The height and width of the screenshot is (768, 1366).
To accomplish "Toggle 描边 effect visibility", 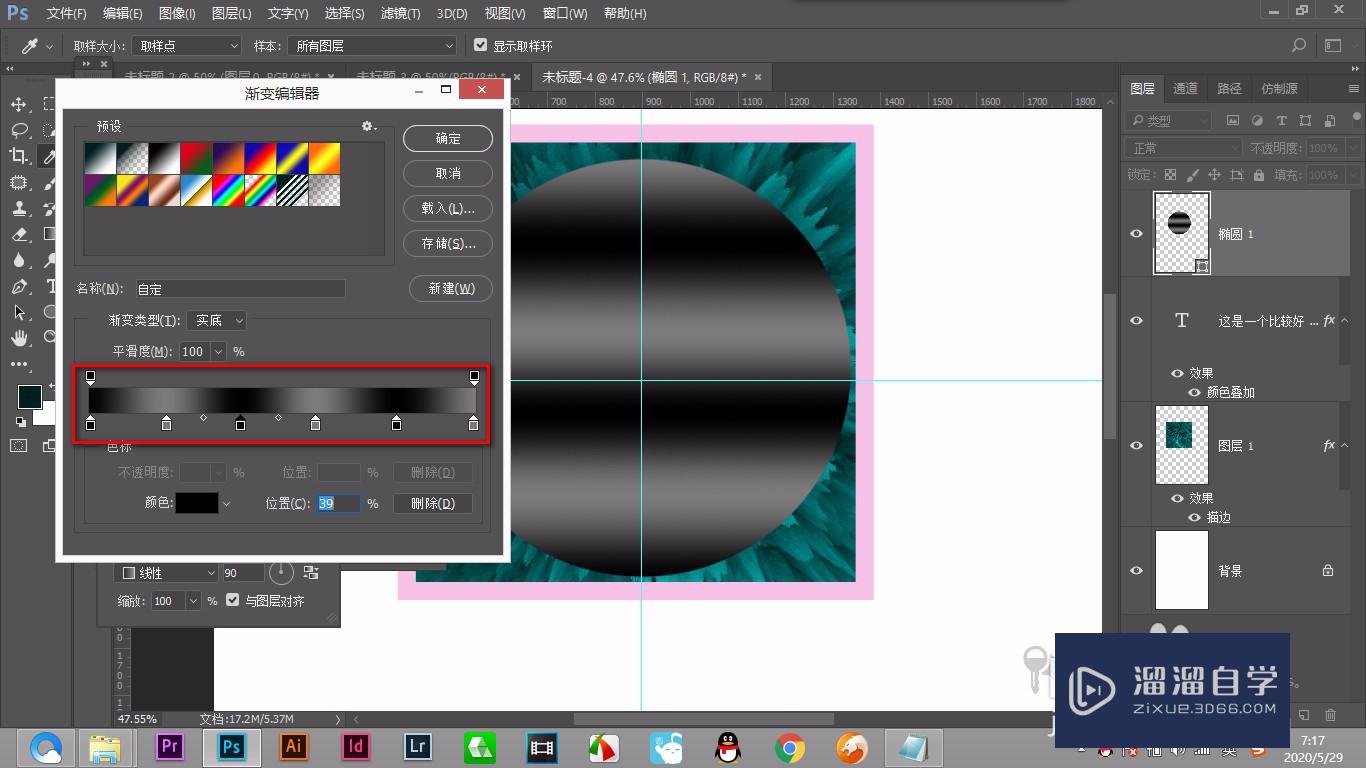I will pyautogui.click(x=1195, y=517).
